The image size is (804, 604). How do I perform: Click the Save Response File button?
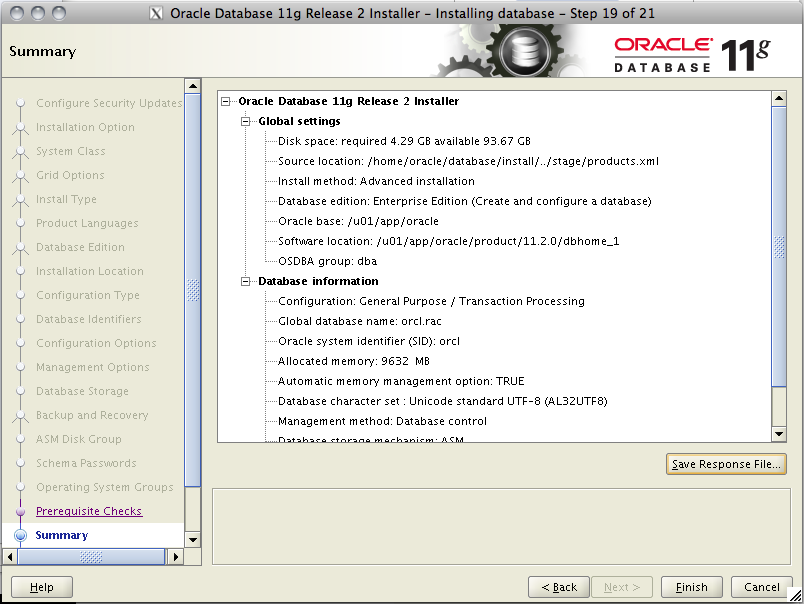[x=726, y=463]
